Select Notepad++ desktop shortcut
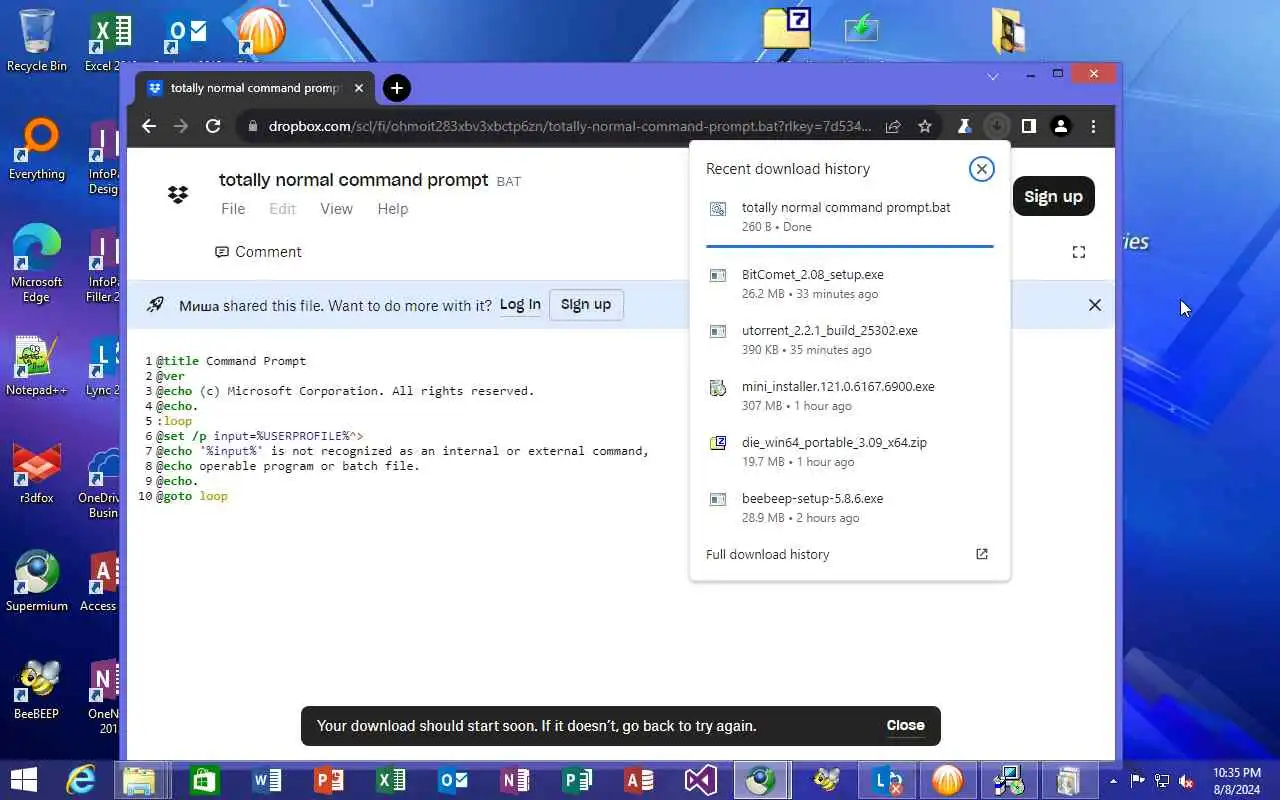 [37, 365]
